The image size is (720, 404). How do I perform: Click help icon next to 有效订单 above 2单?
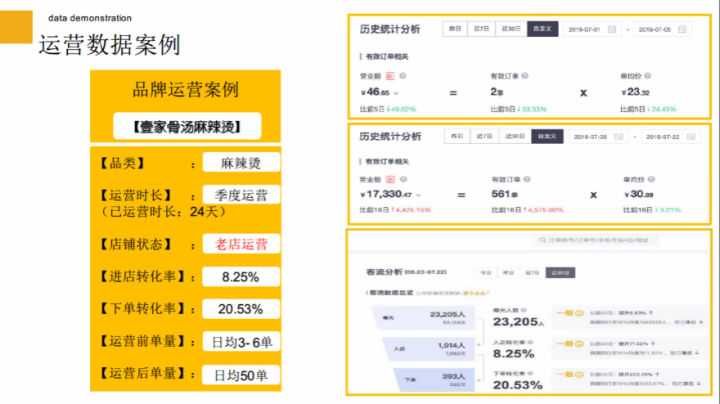[525, 76]
